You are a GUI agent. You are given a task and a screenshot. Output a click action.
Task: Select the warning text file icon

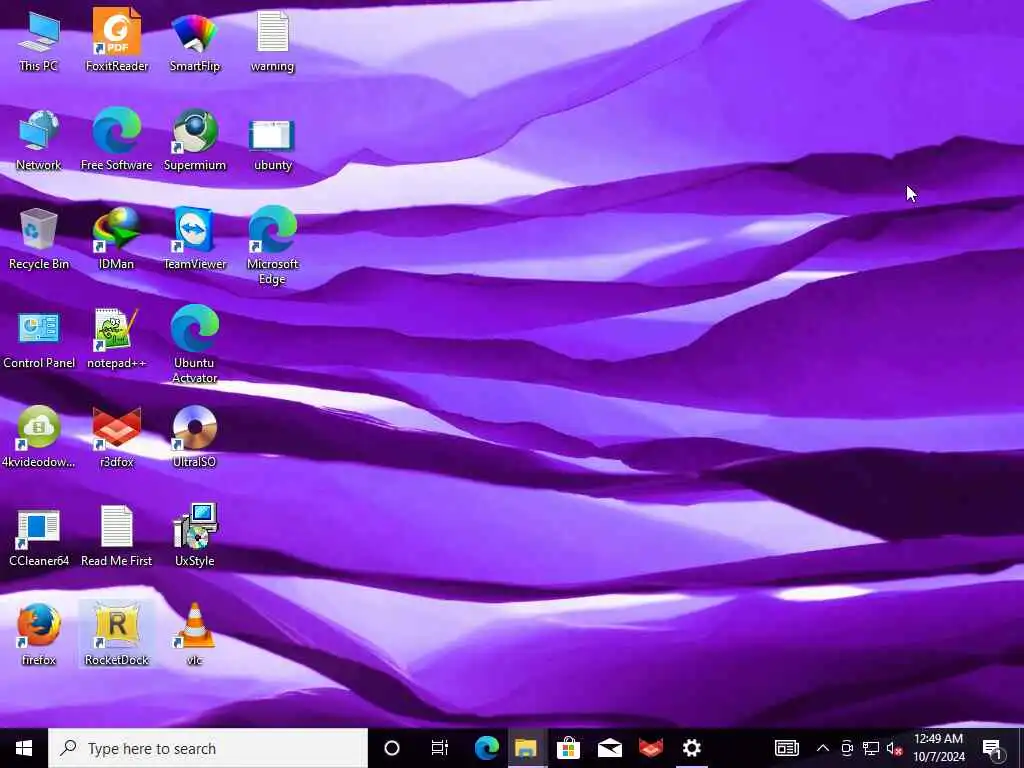coord(272,40)
